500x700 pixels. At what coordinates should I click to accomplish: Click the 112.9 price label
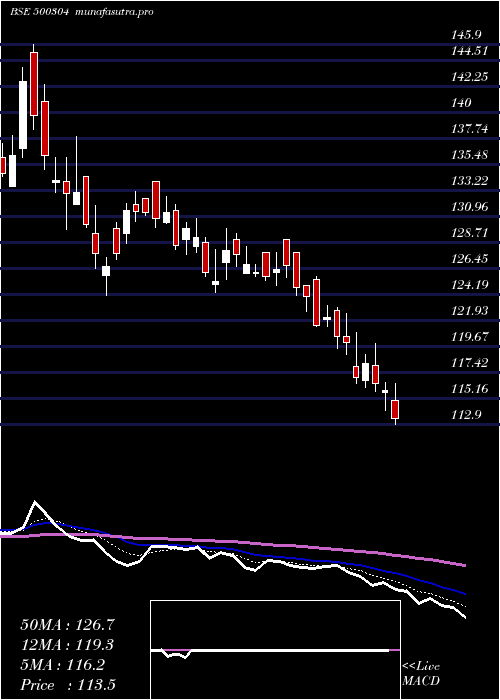466,415
